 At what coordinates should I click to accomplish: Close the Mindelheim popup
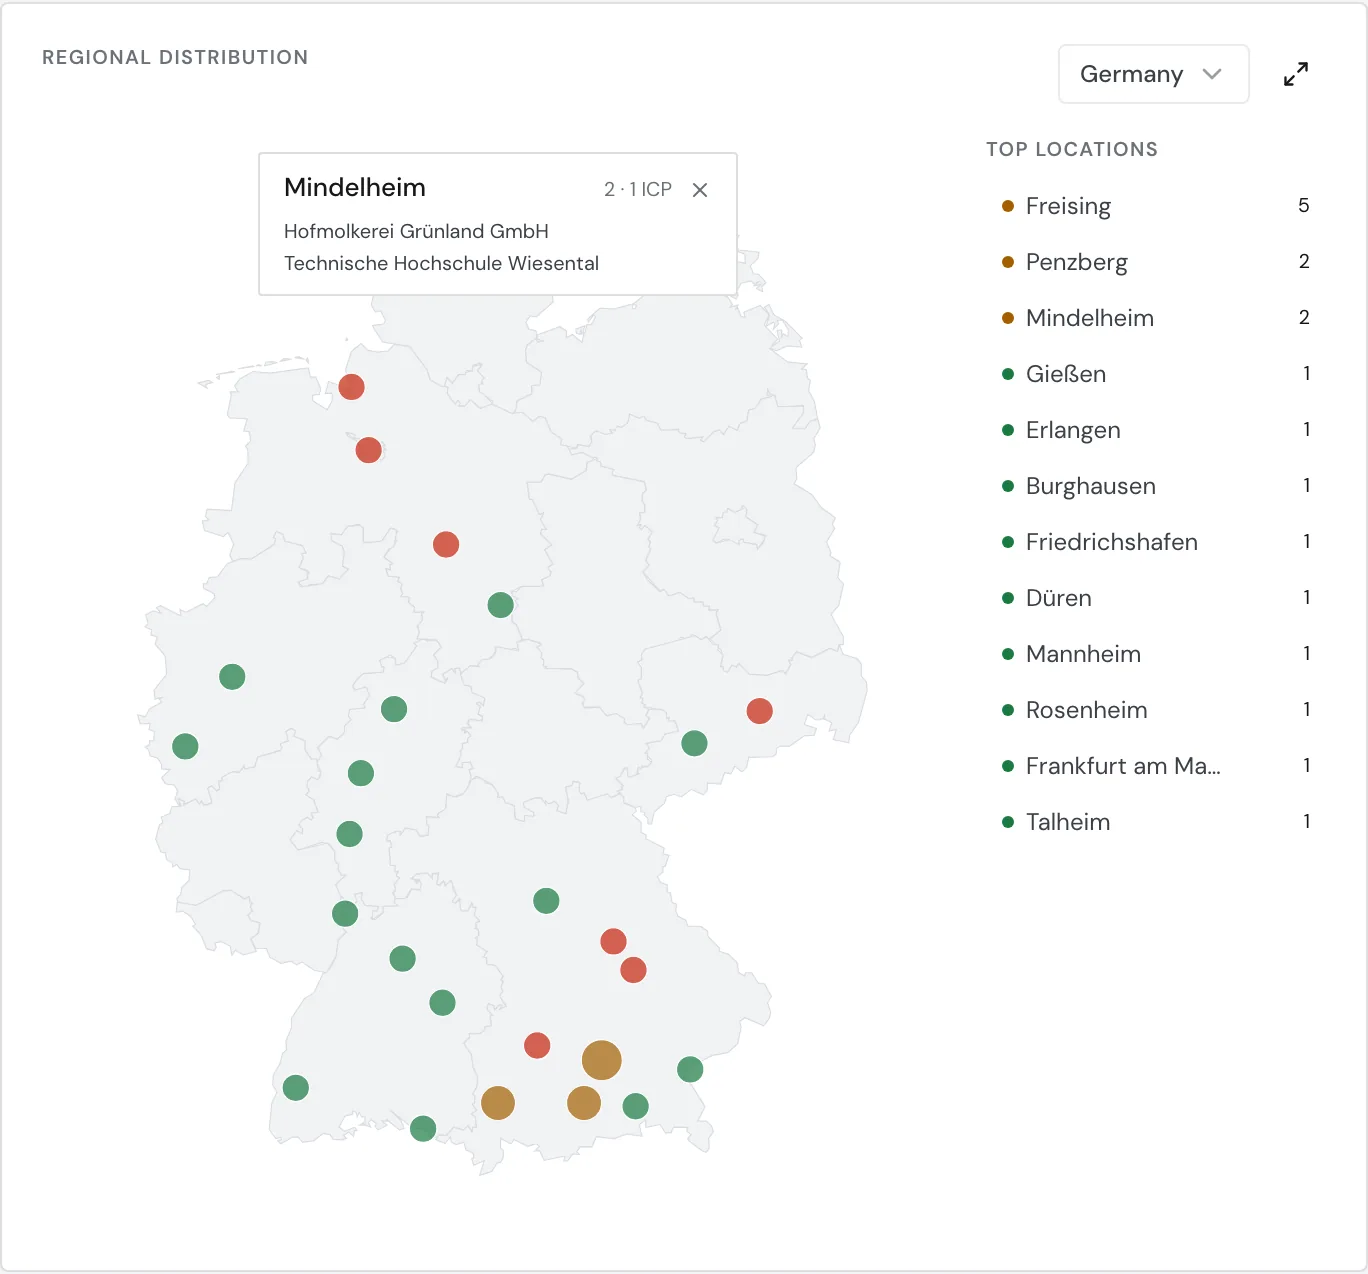pyautogui.click(x=700, y=190)
